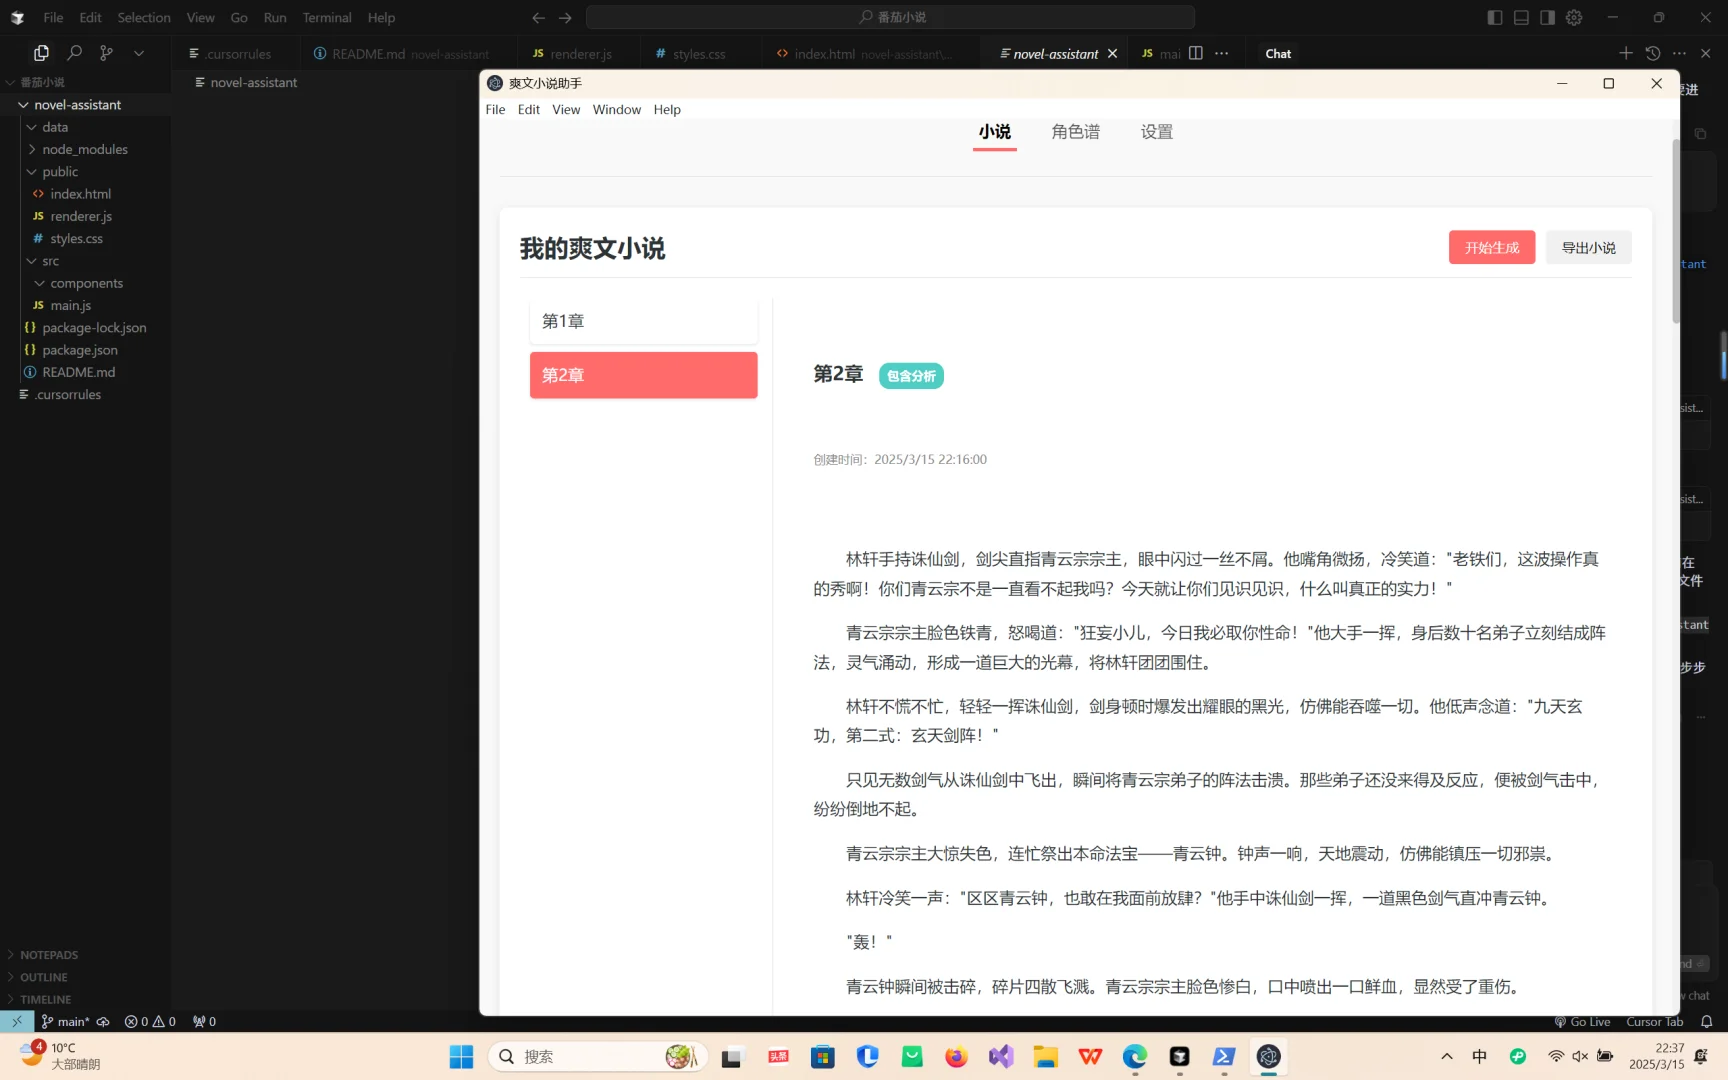The image size is (1728, 1080).
Task: Toggle the secondary sidebar visibility
Action: click(1547, 17)
